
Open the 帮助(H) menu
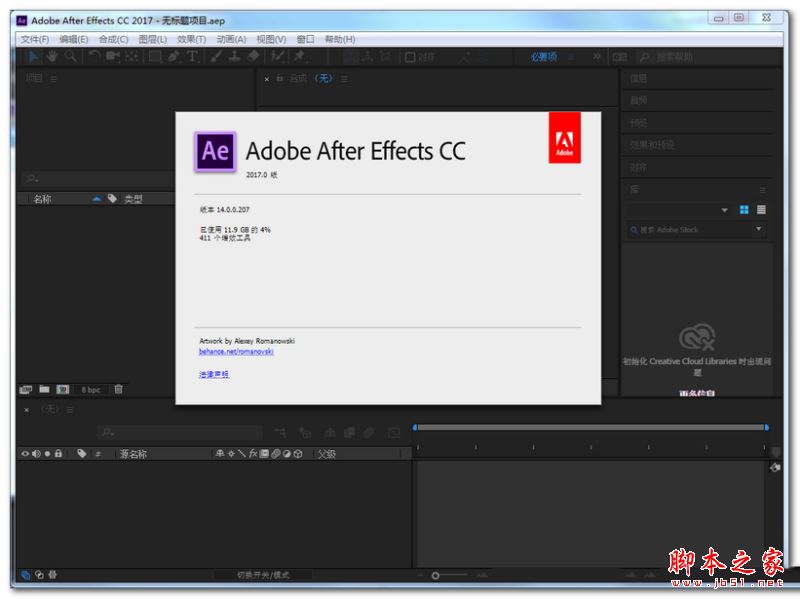click(340, 39)
